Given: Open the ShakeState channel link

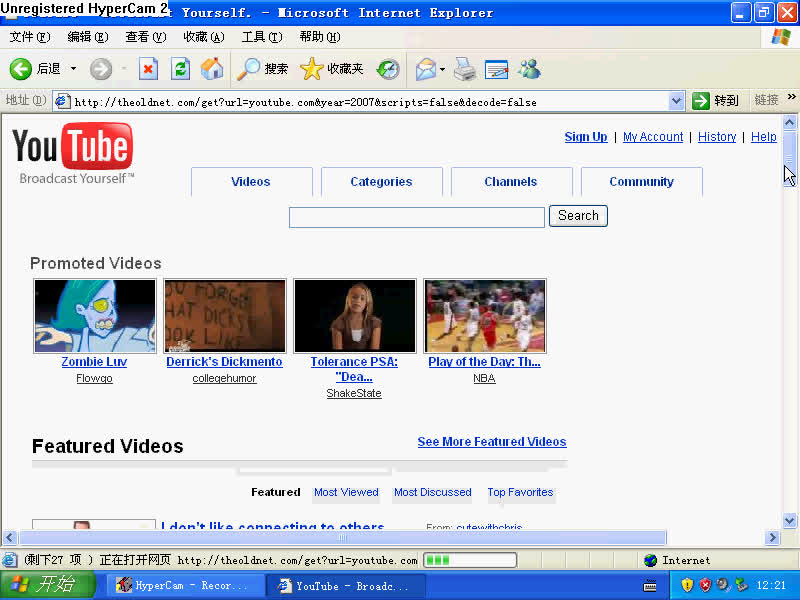Looking at the screenshot, I should (x=354, y=393).
